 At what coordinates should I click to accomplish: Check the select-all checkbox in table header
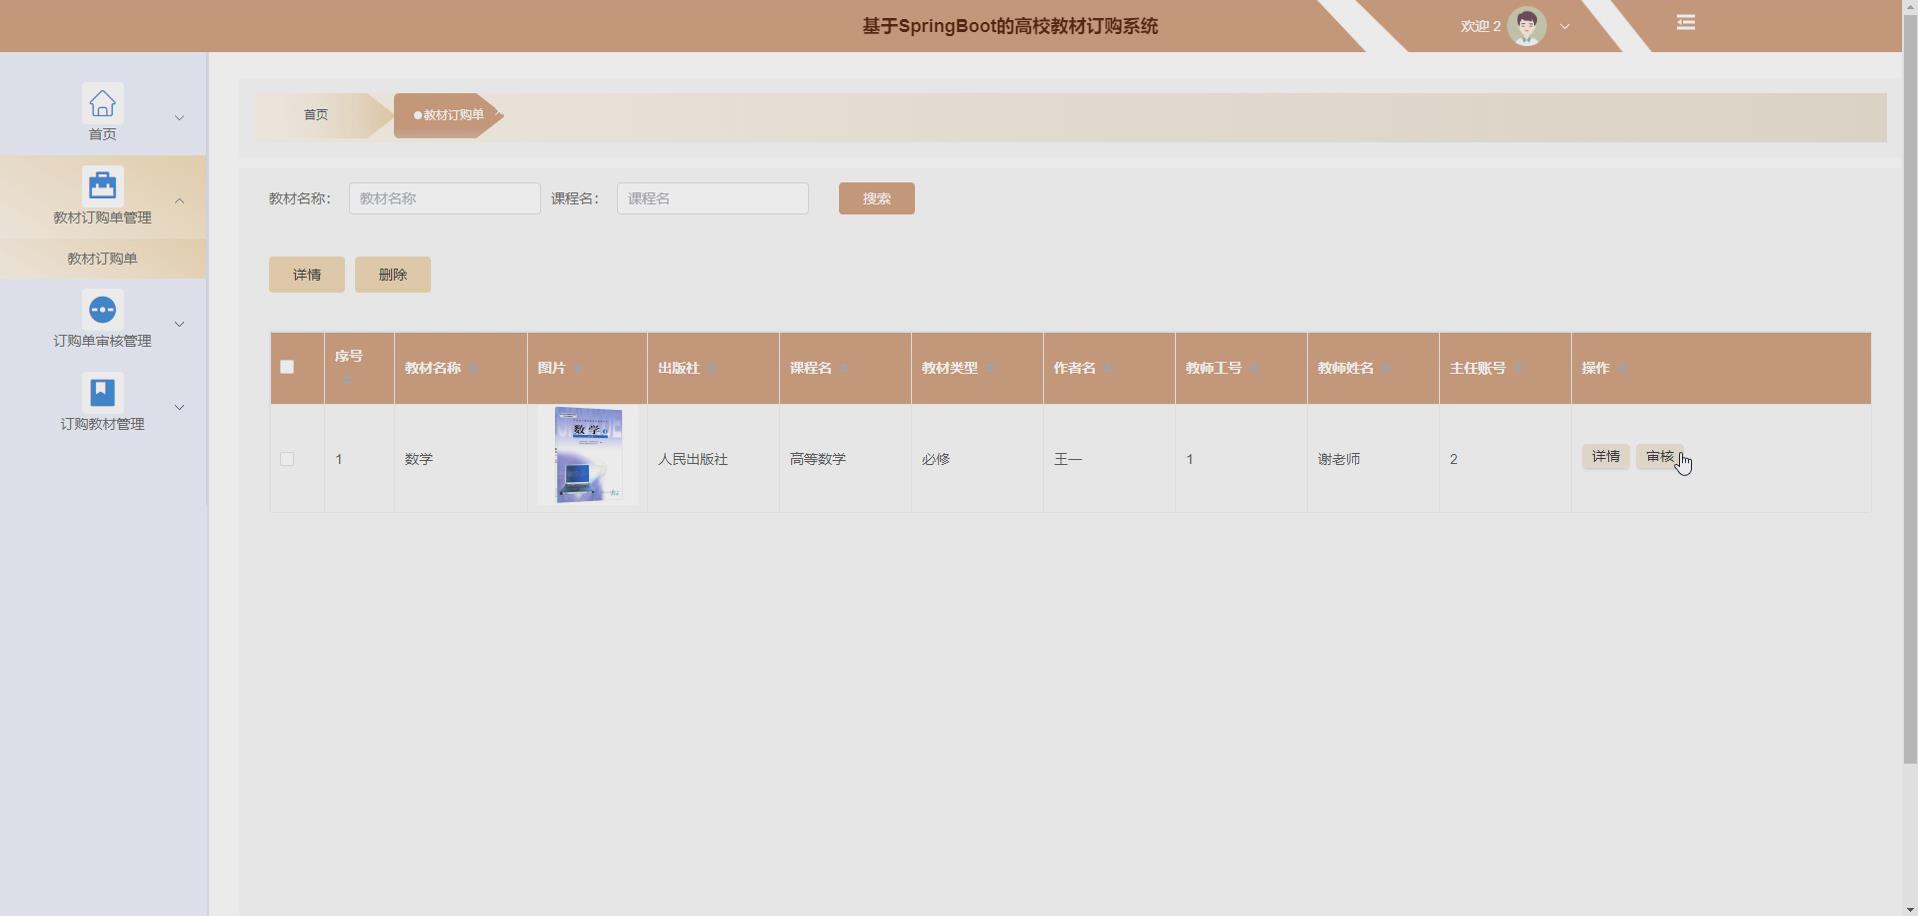(287, 367)
